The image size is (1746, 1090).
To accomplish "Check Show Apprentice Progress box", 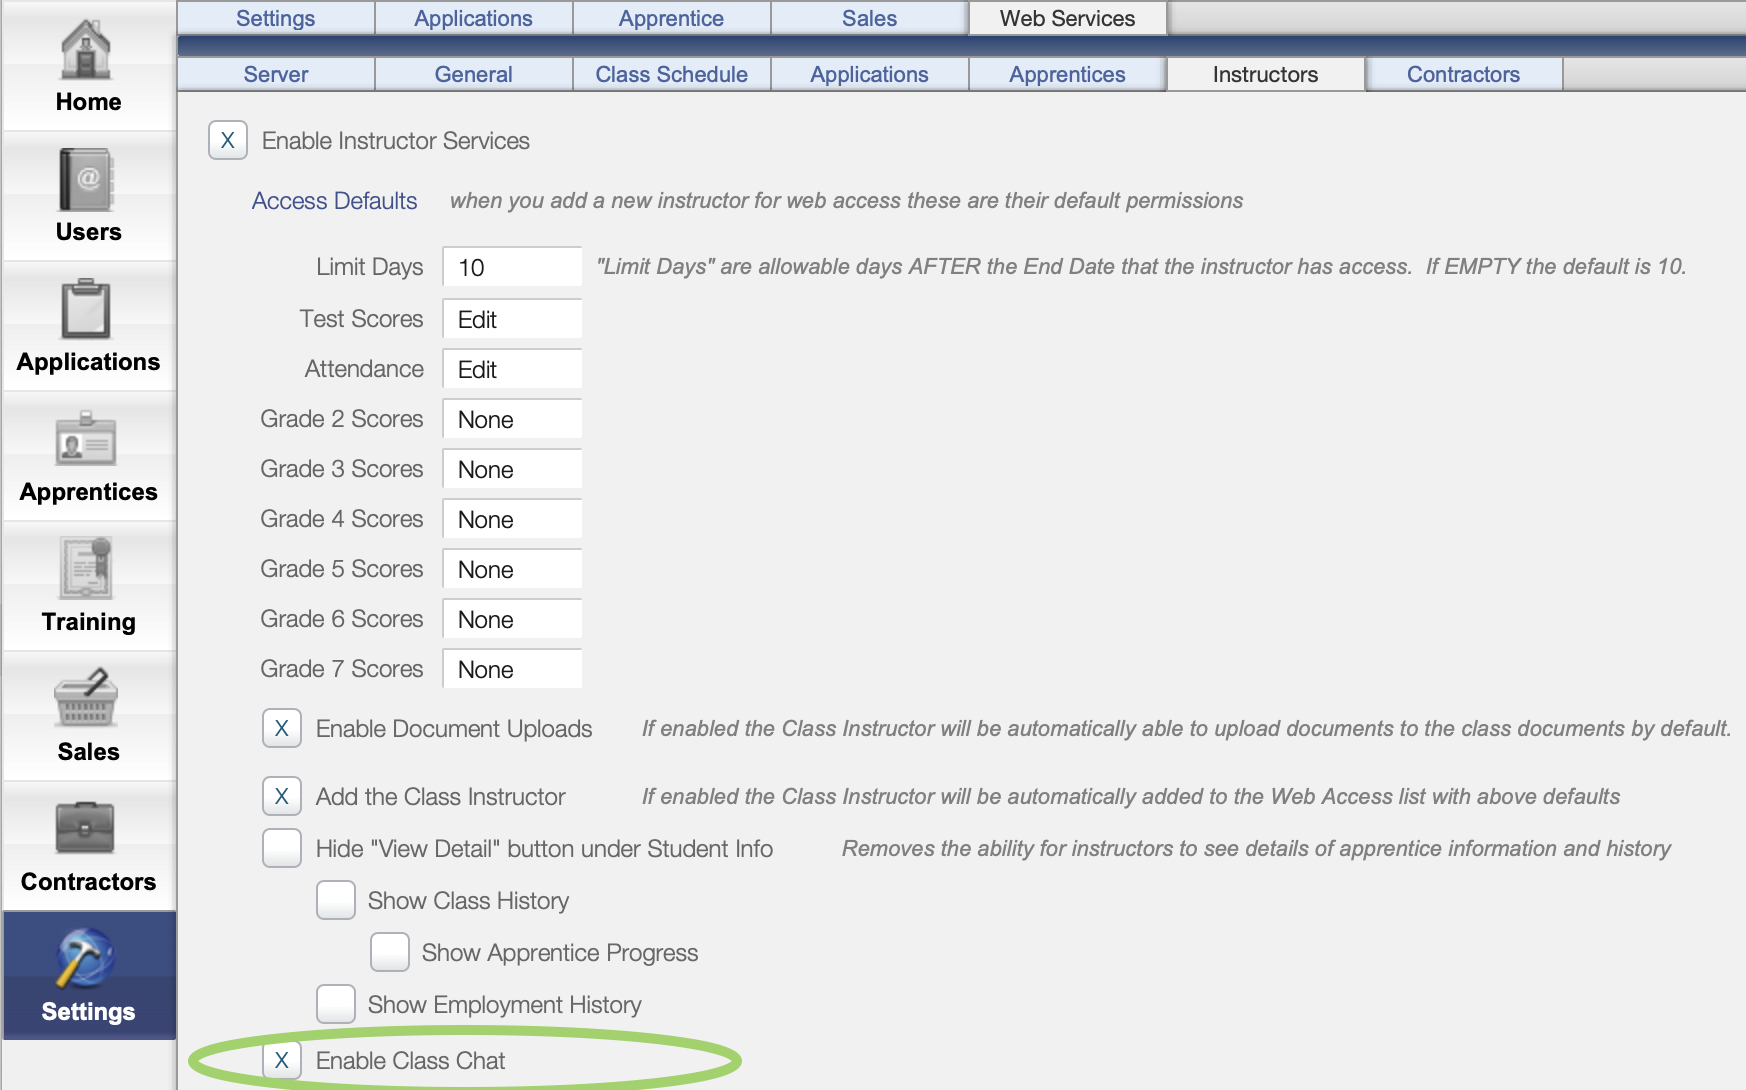I will pyautogui.click(x=390, y=953).
